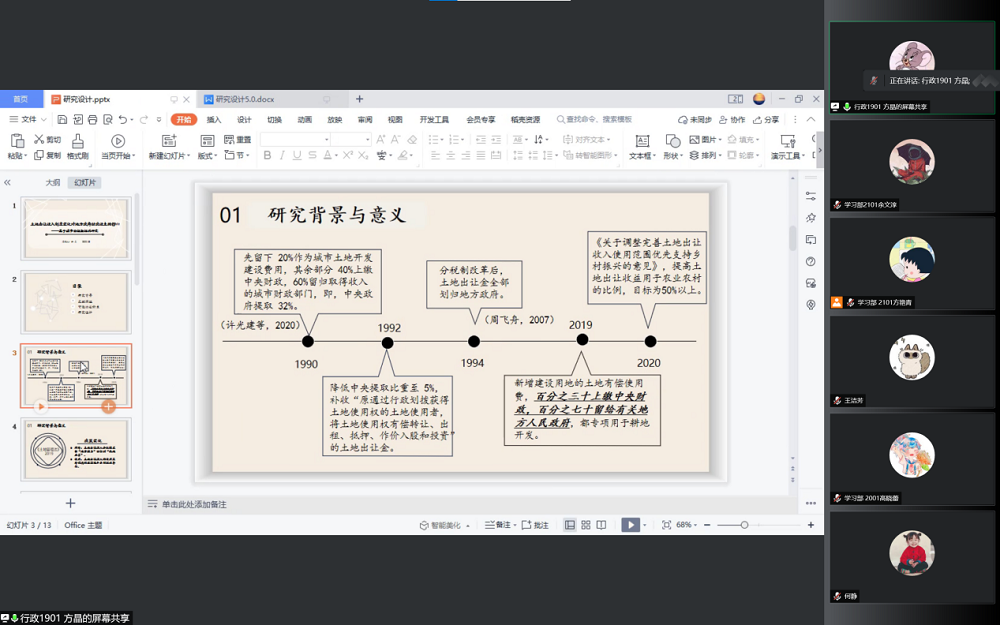The width and height of the screenshot is (1000, 625).
Task: Switch to the Insert (插入) ribbon tab
Action: click(214, 120)
